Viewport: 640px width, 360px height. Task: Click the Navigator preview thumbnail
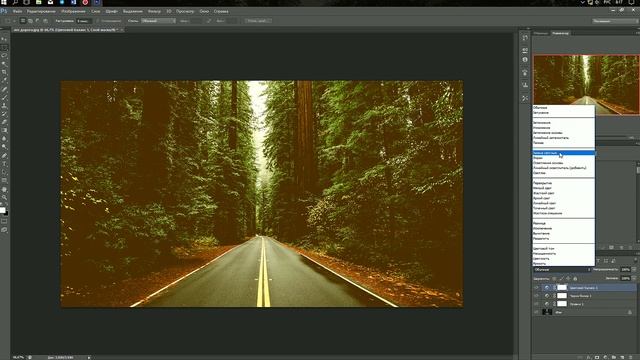(x=586, y=84)
